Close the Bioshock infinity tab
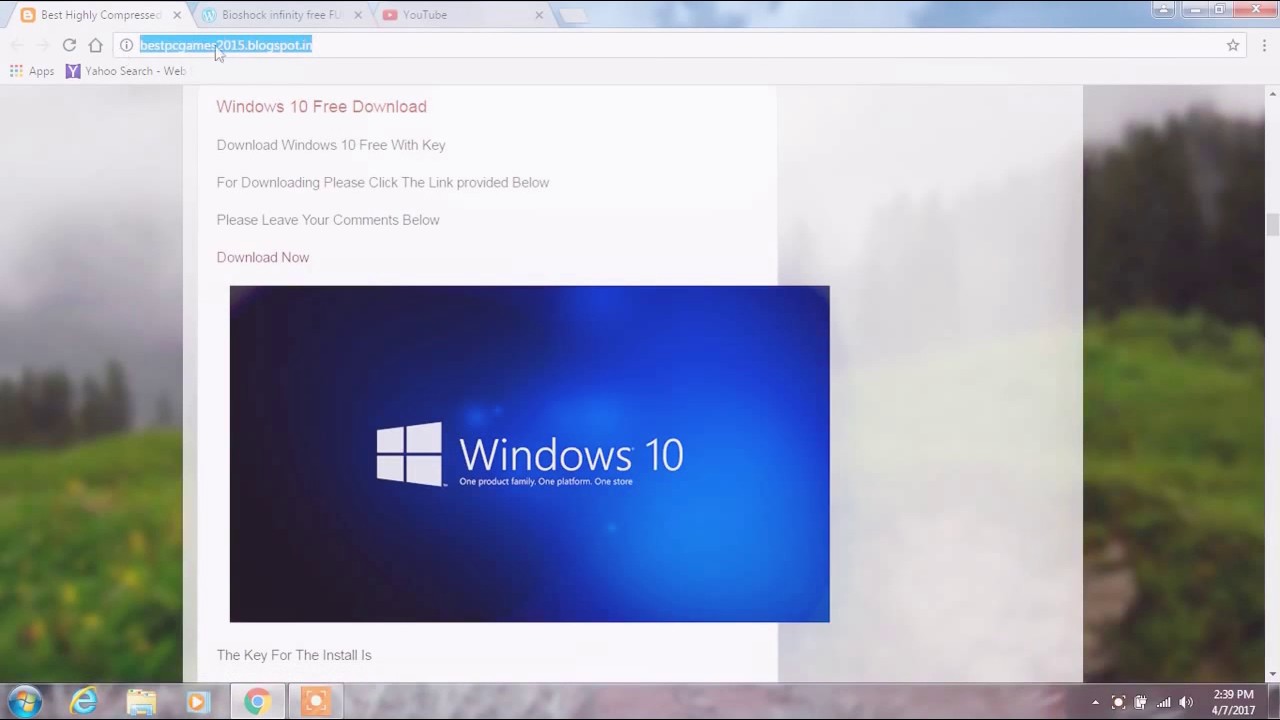 [x=357, y=15]
